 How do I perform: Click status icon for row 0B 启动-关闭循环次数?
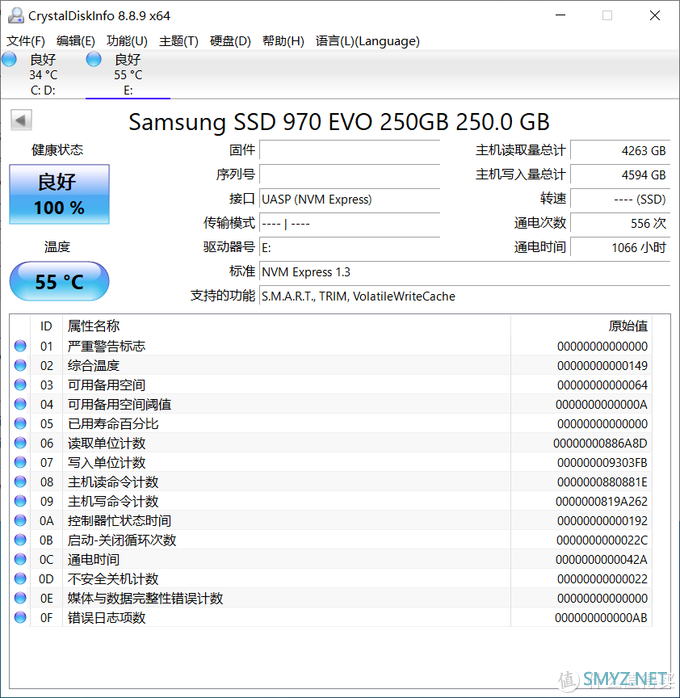[20, 540]
